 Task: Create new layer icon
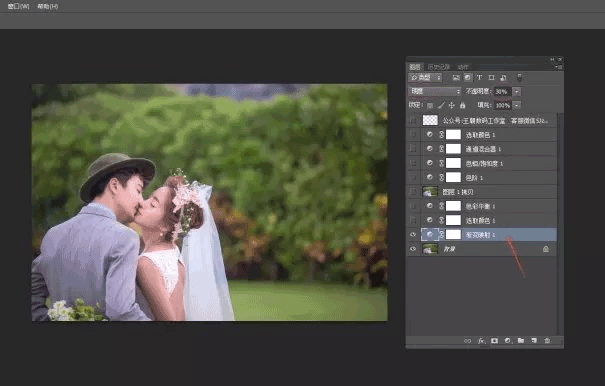click(x=534, y=340)
